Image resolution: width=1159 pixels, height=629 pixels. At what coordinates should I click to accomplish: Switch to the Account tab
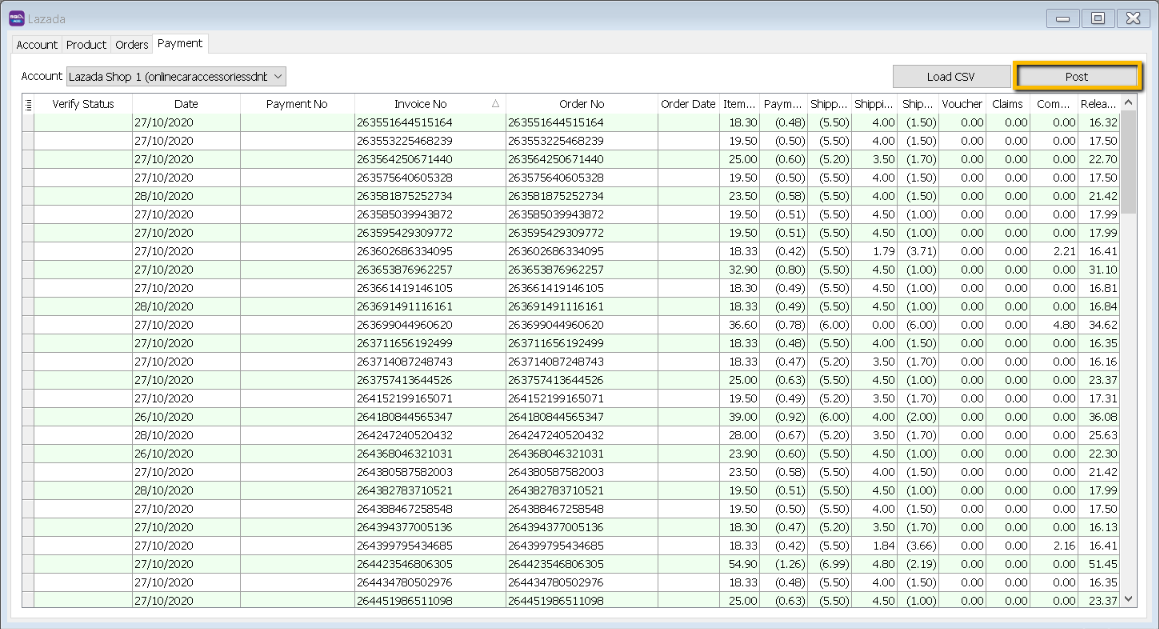37,45
